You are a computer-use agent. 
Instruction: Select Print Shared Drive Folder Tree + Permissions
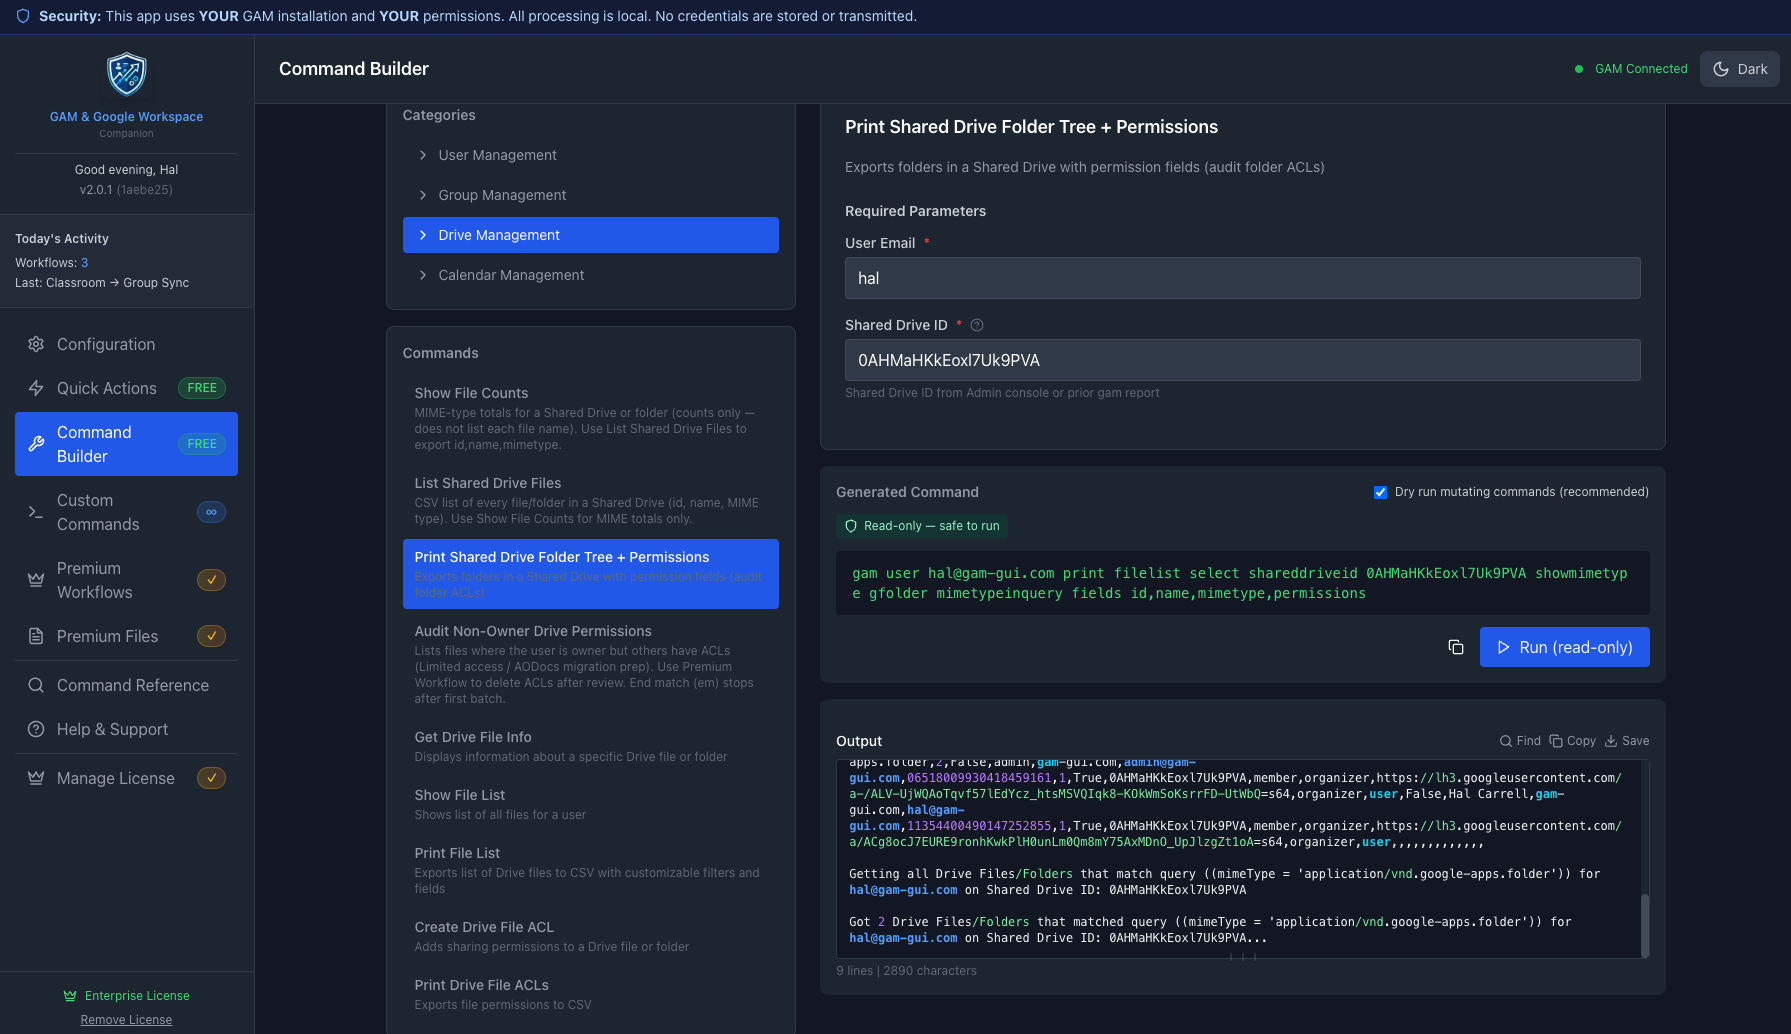(591, 574)
